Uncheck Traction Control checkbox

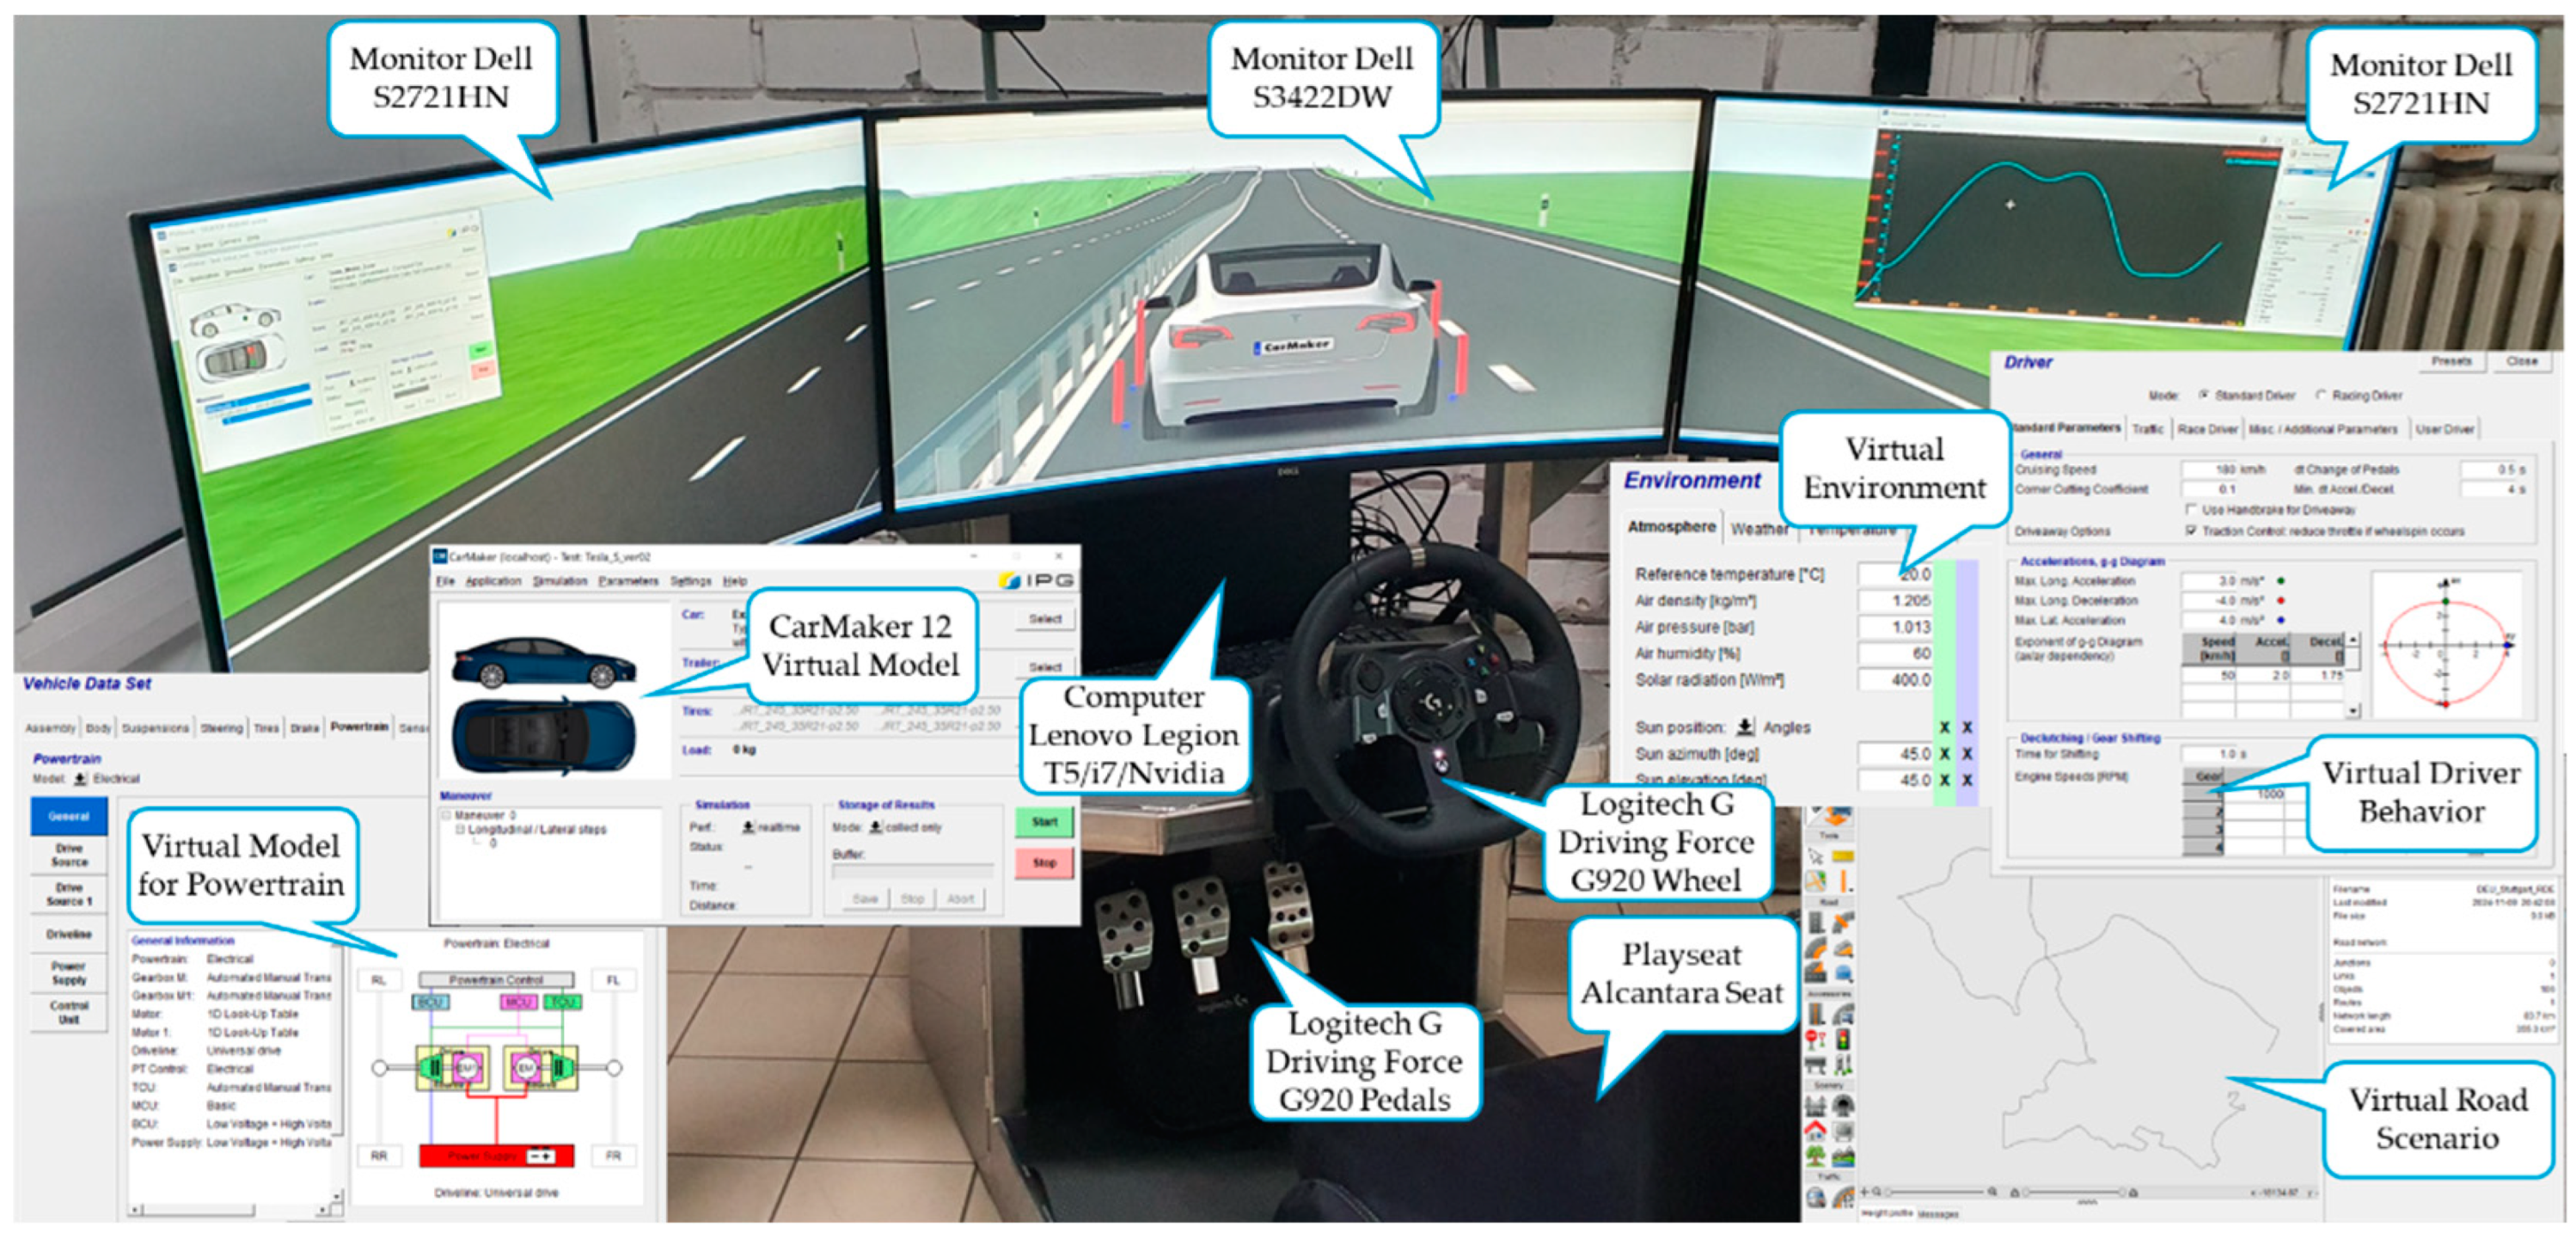pyautogui.click(x=2192, y=531)
